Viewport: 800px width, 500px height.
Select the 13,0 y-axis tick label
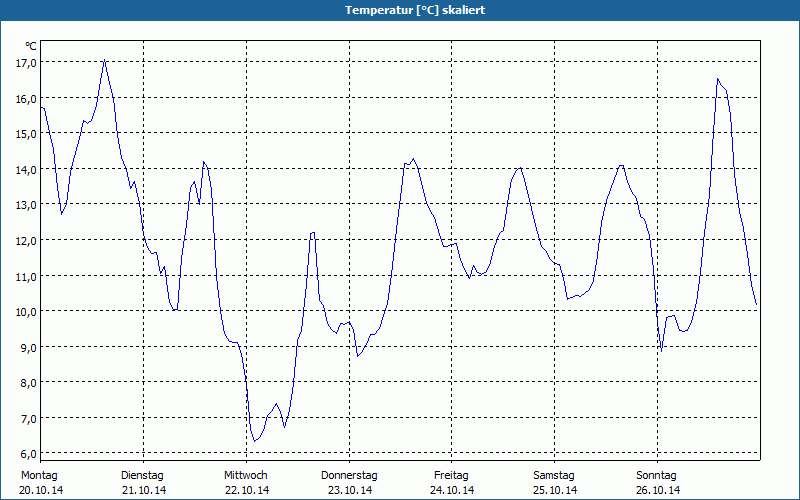[26, 204]
